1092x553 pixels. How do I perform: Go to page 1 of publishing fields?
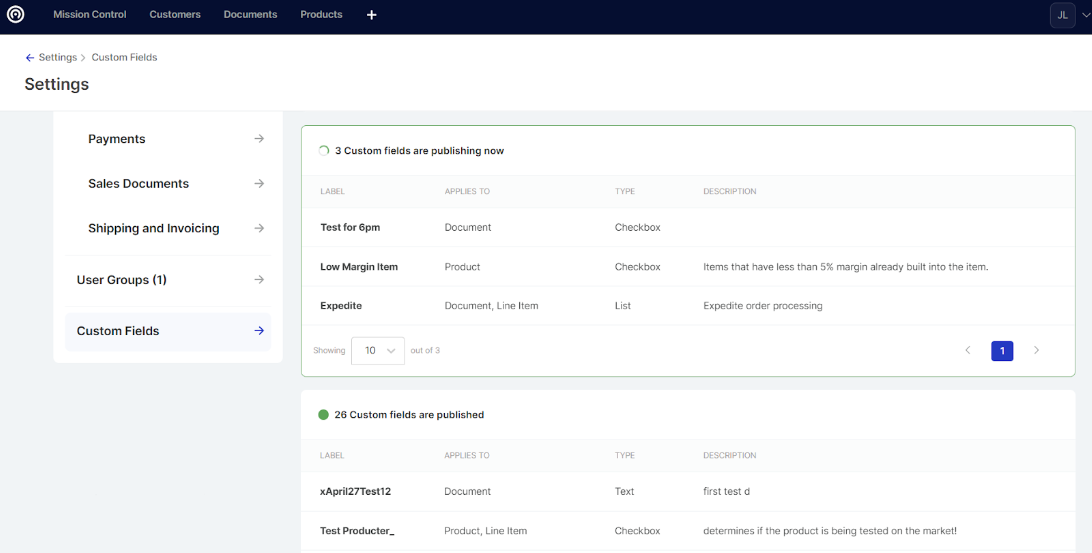[x=1002, y=351]
